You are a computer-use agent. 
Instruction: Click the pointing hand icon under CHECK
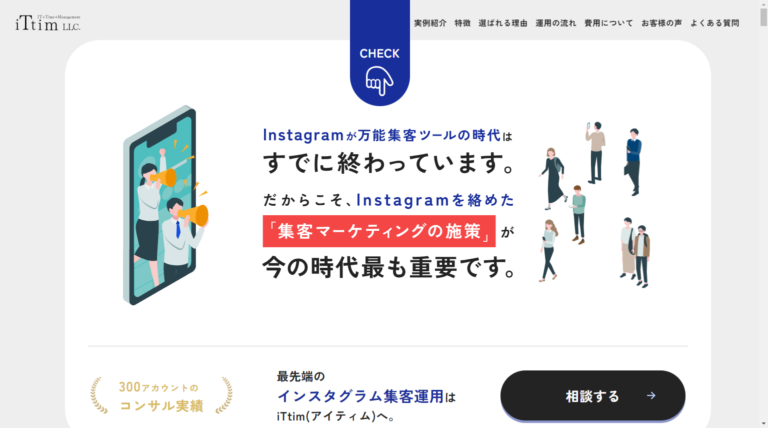(379, 81)
